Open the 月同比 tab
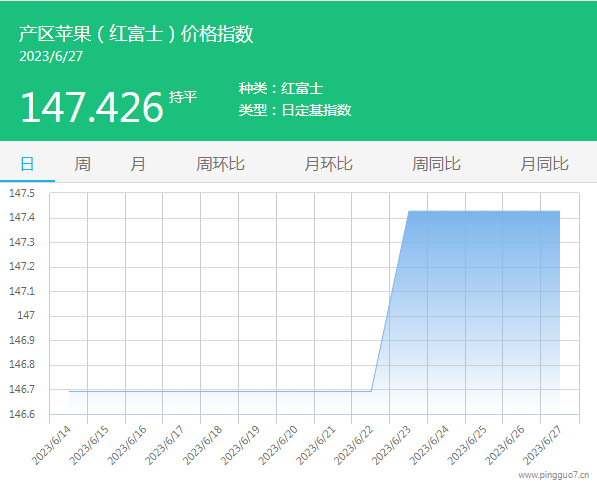This screenshot has height=485, width=597. point(544,164)
